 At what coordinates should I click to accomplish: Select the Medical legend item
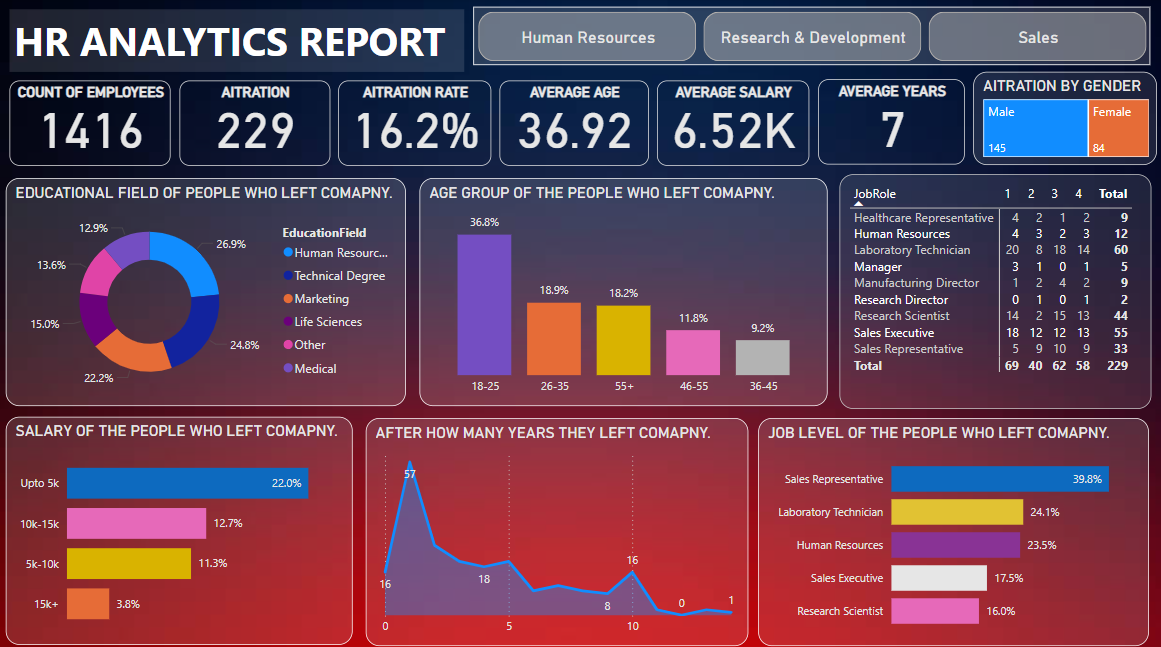click(x=315, y=368)
